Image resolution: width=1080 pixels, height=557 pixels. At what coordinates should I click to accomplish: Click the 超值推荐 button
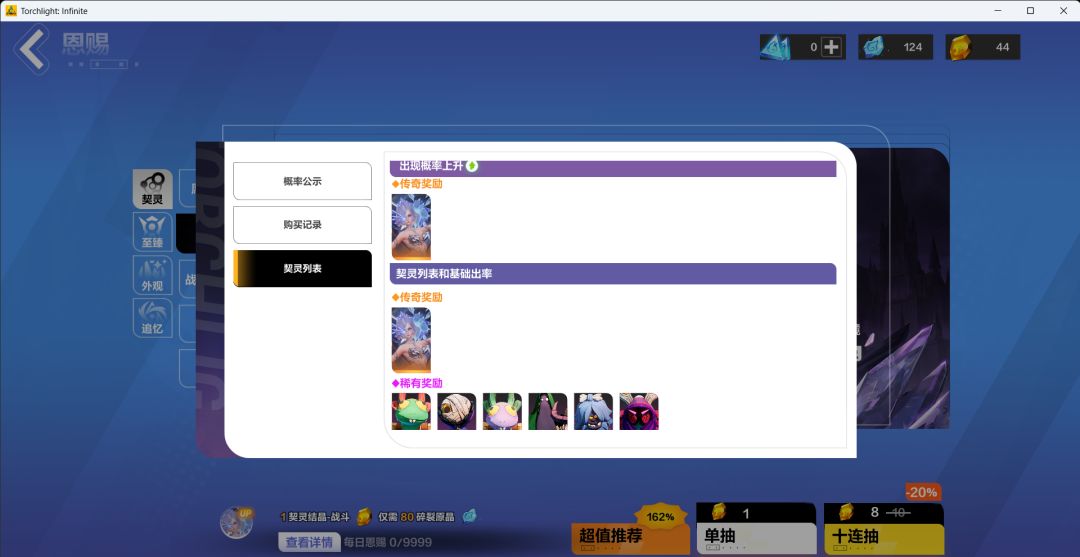(x=630, y=538)
